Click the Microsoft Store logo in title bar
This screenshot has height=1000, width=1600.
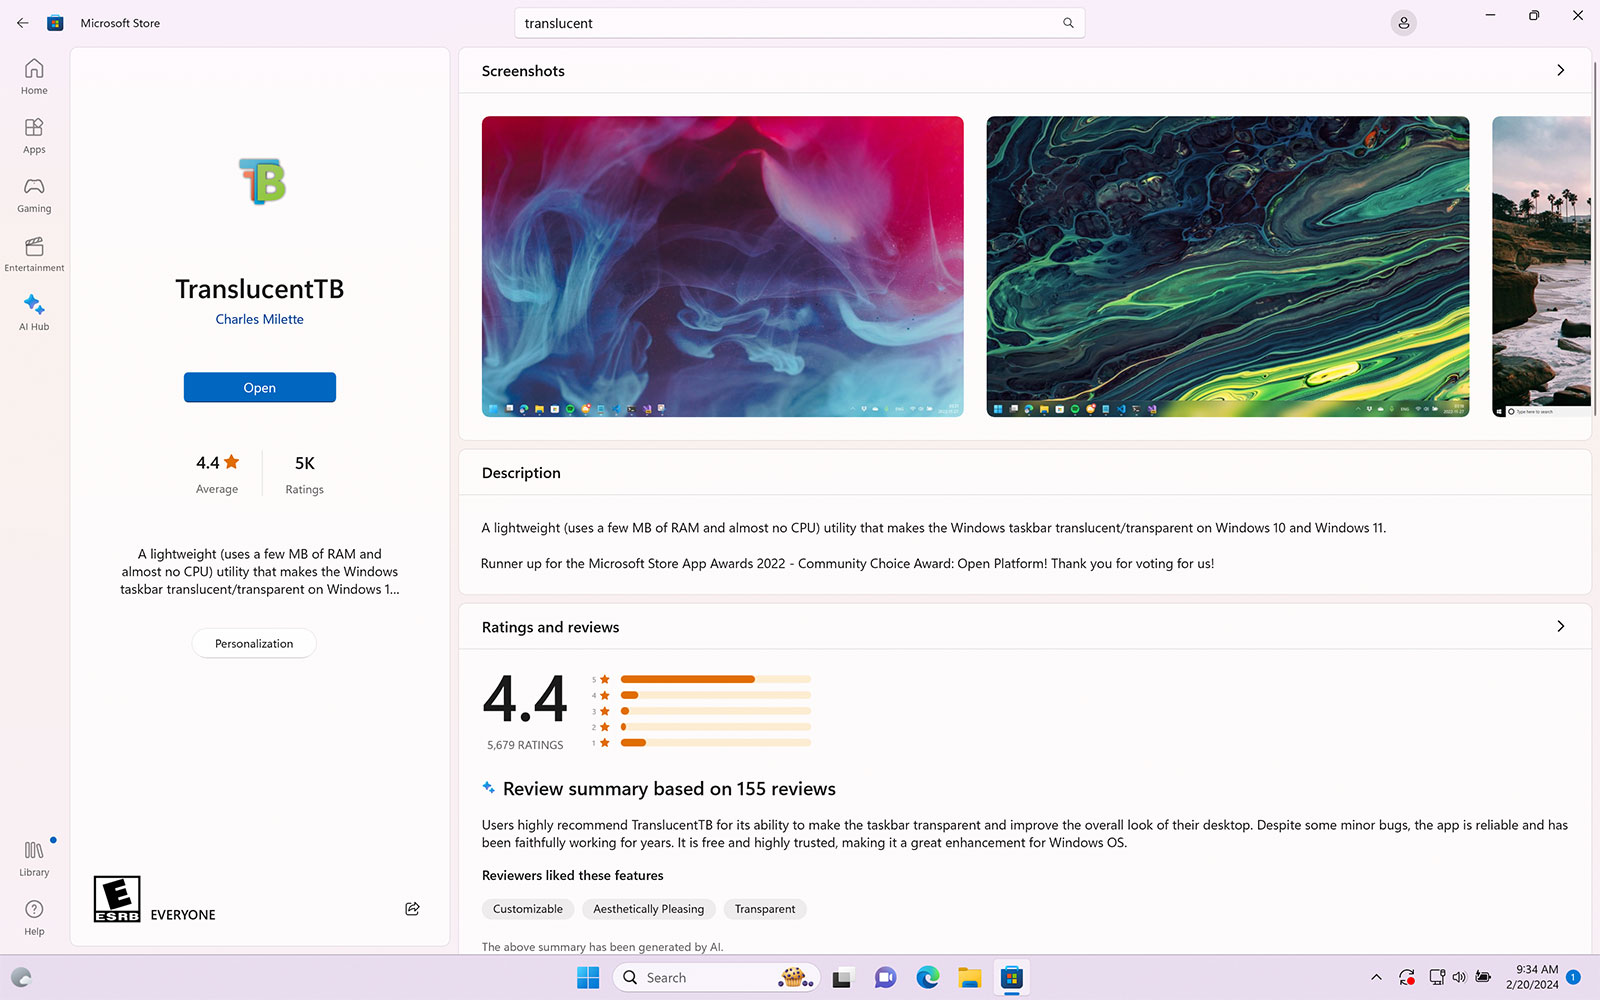(56, 23)
